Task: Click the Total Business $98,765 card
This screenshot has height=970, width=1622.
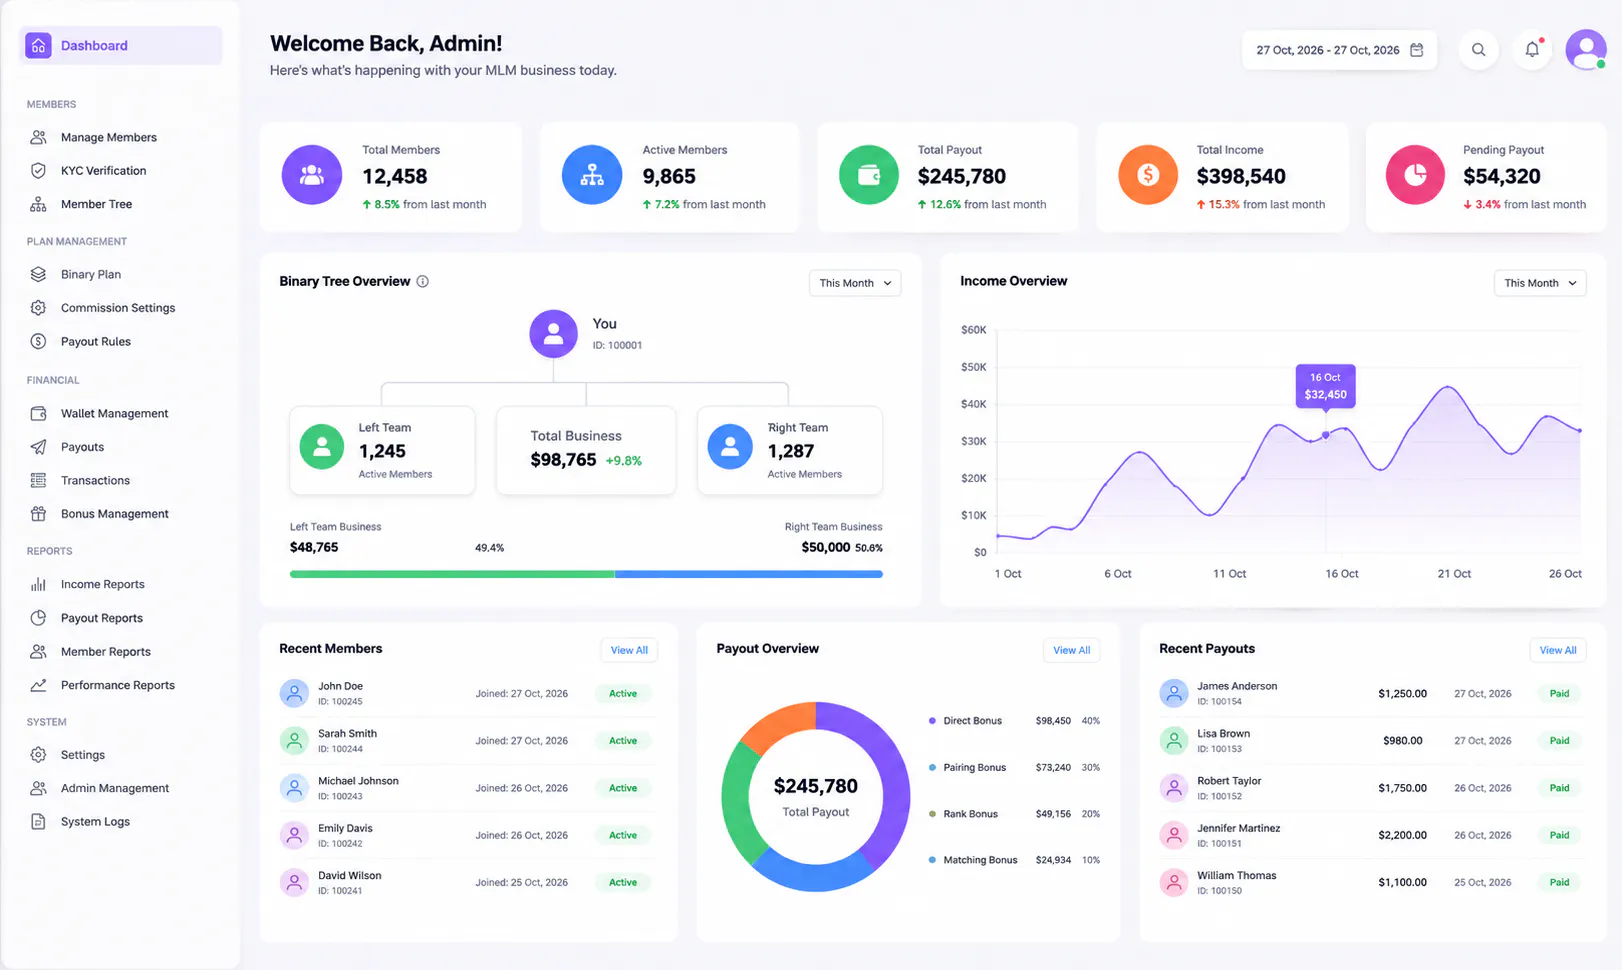Action: (586, 450)
